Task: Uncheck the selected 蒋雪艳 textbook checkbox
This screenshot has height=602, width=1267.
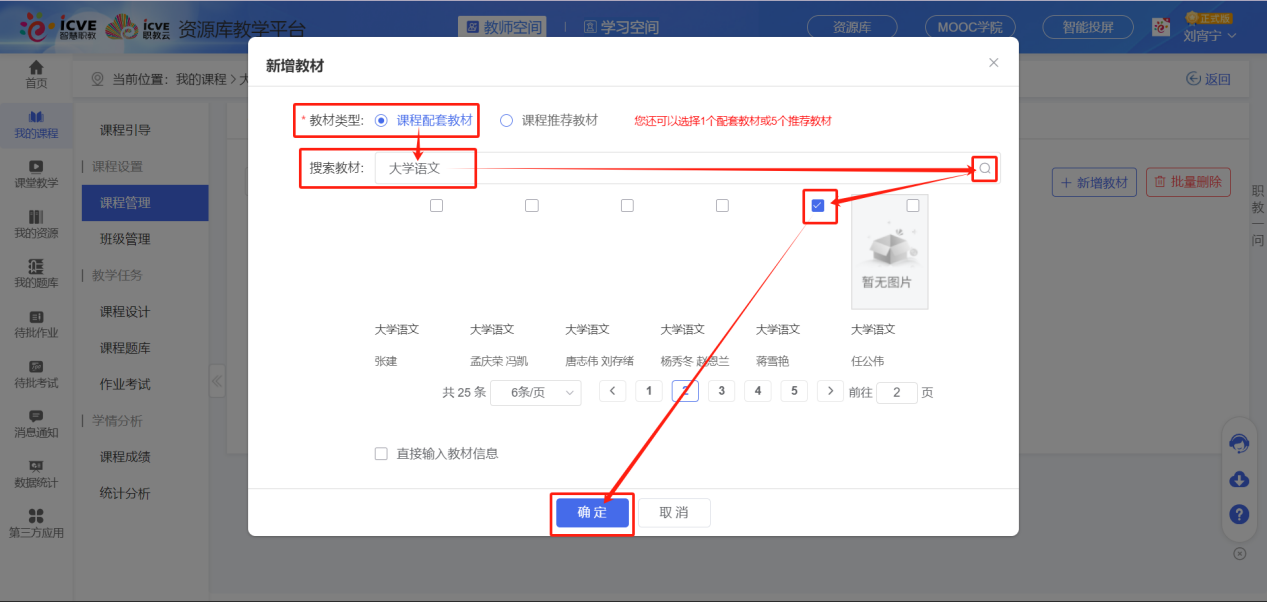Action: (x=818, y=205)
